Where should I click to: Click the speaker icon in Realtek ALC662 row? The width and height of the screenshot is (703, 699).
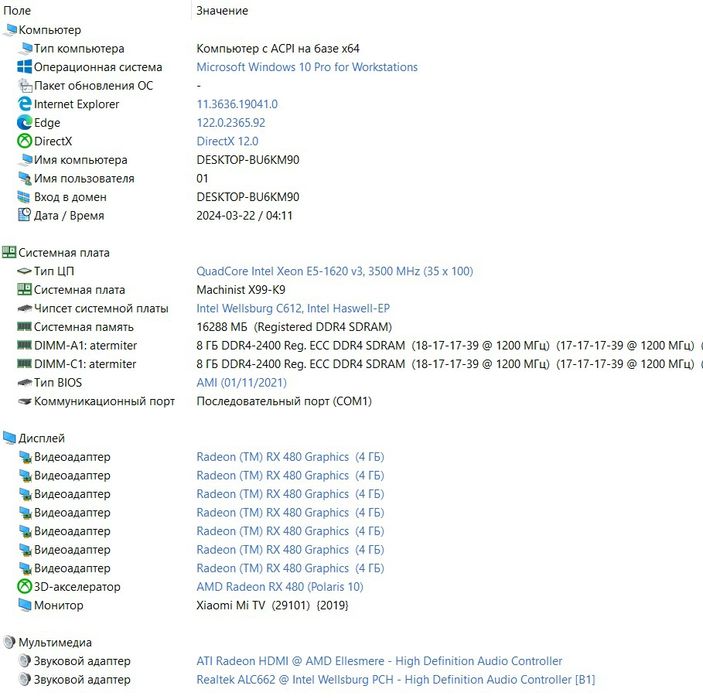pos(24,679)
